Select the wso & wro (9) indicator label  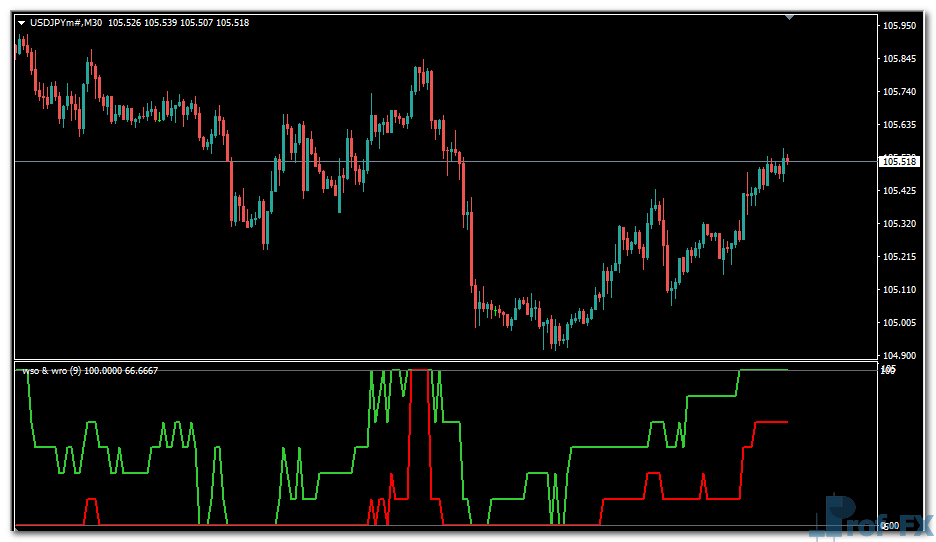(60, 371)
